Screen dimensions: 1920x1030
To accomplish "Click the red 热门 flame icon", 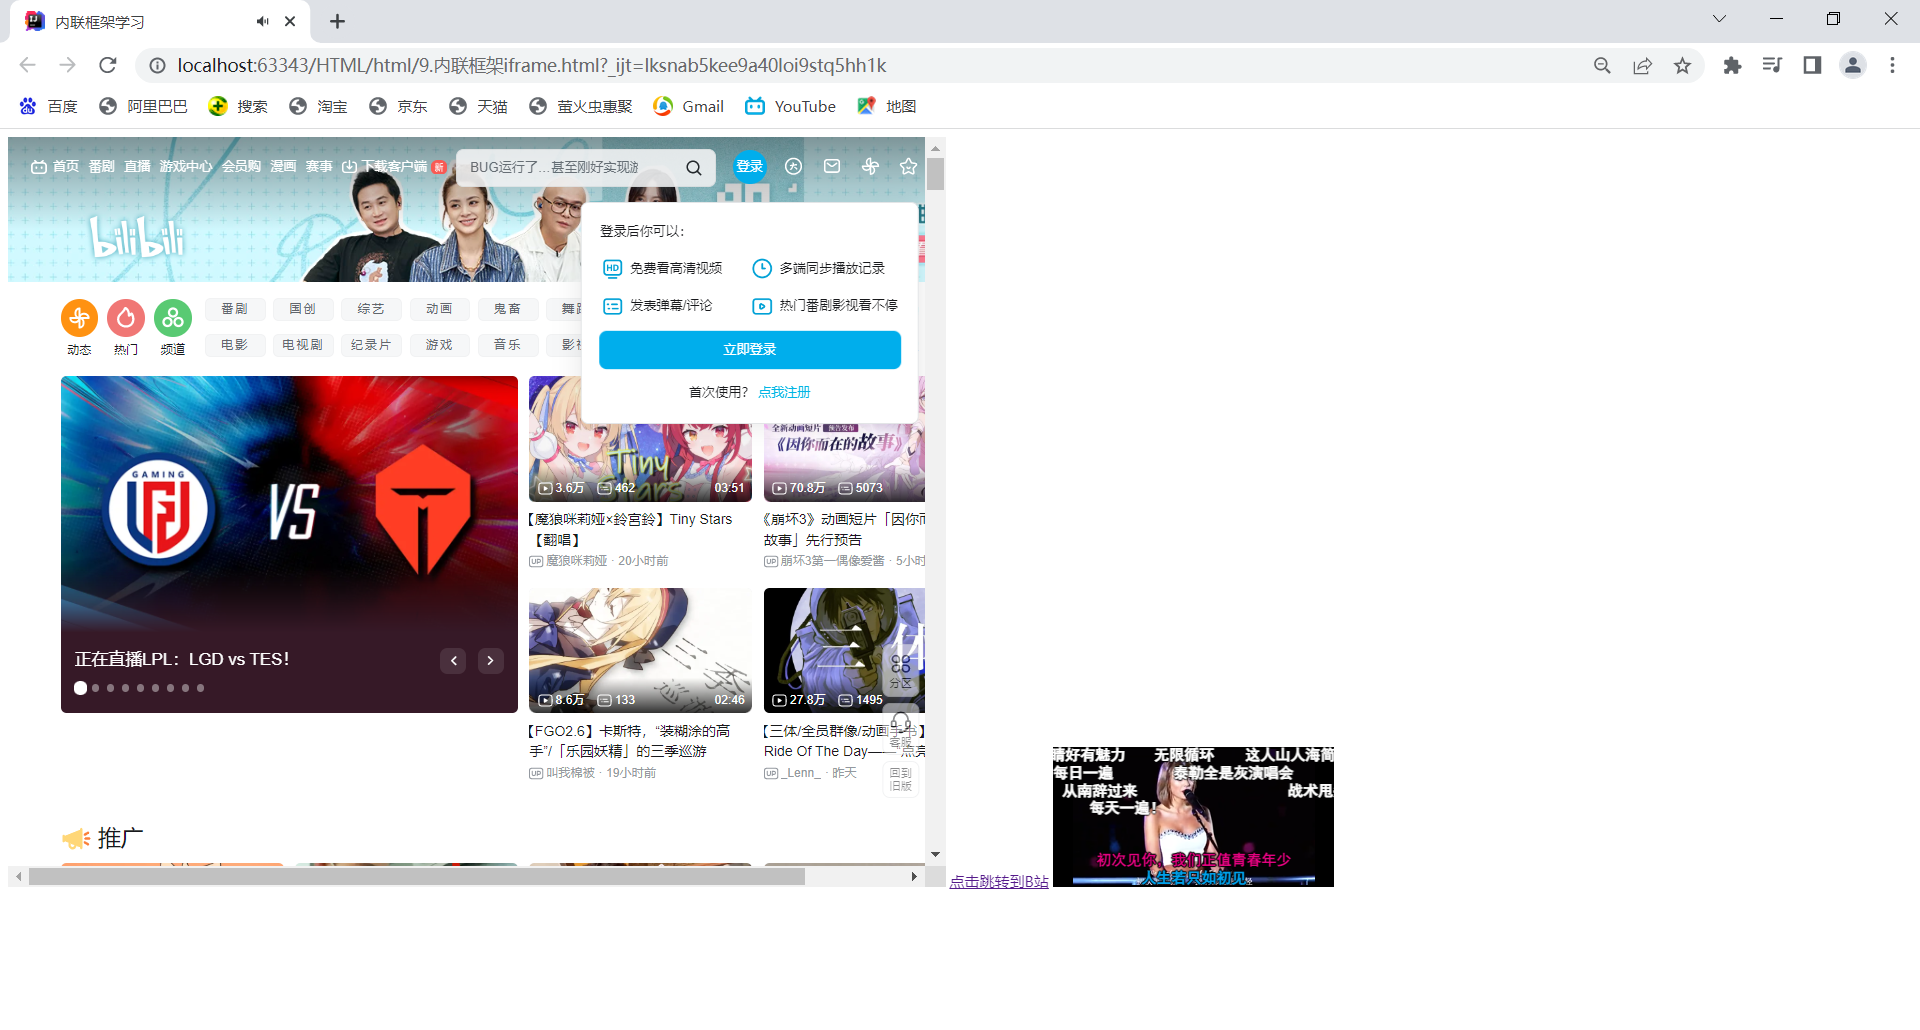I will click(126, 318).
